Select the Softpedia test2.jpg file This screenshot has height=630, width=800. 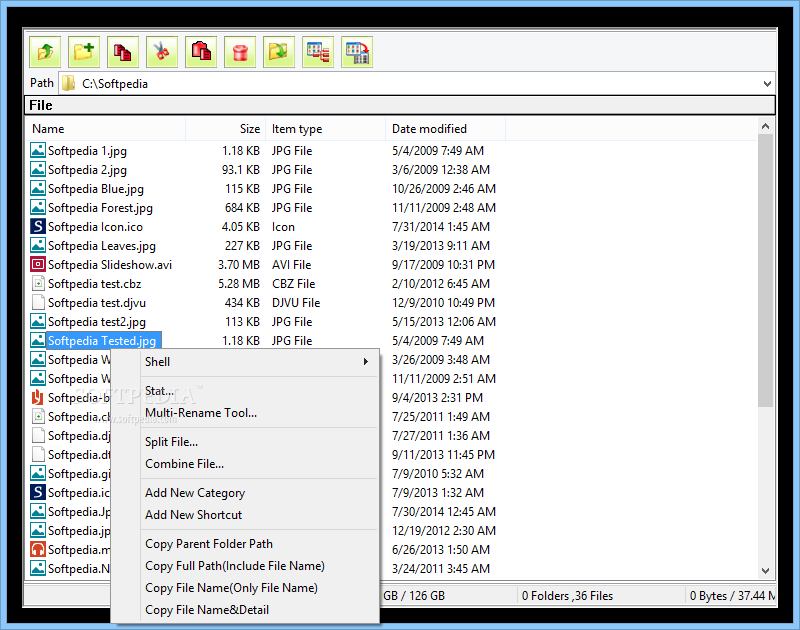[97, 321]
